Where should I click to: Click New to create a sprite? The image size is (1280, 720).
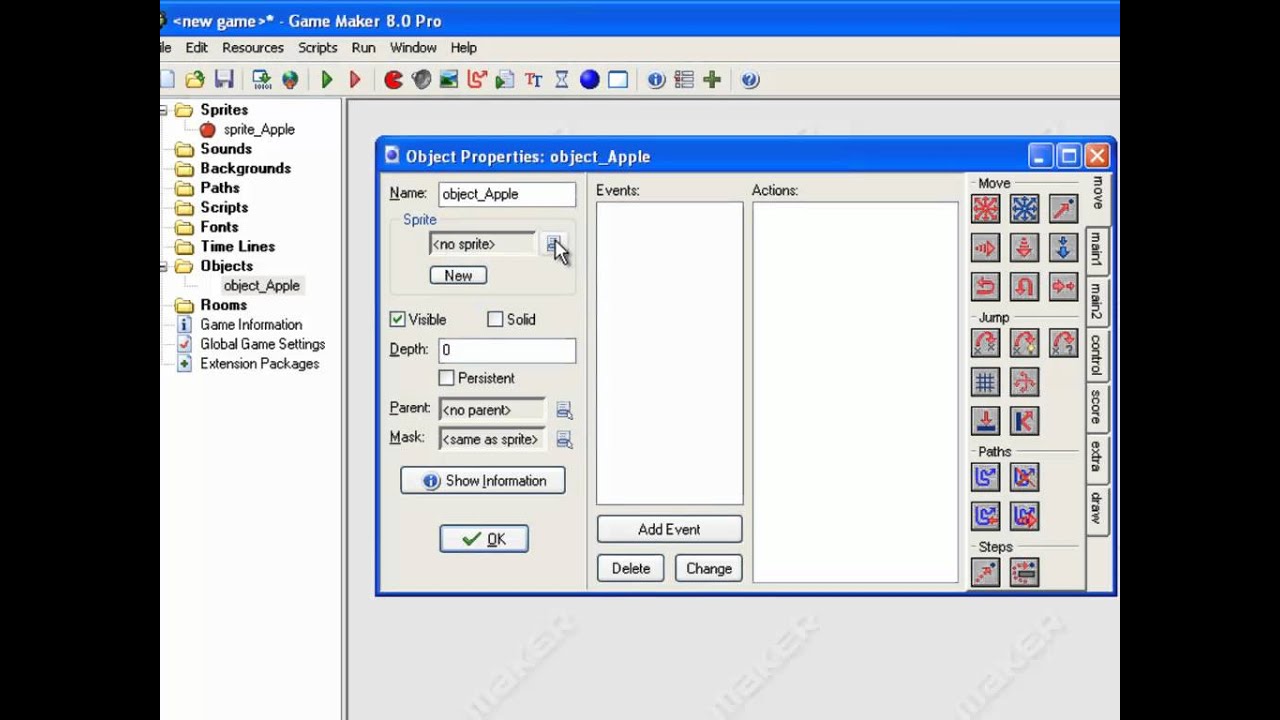(458, 275)
